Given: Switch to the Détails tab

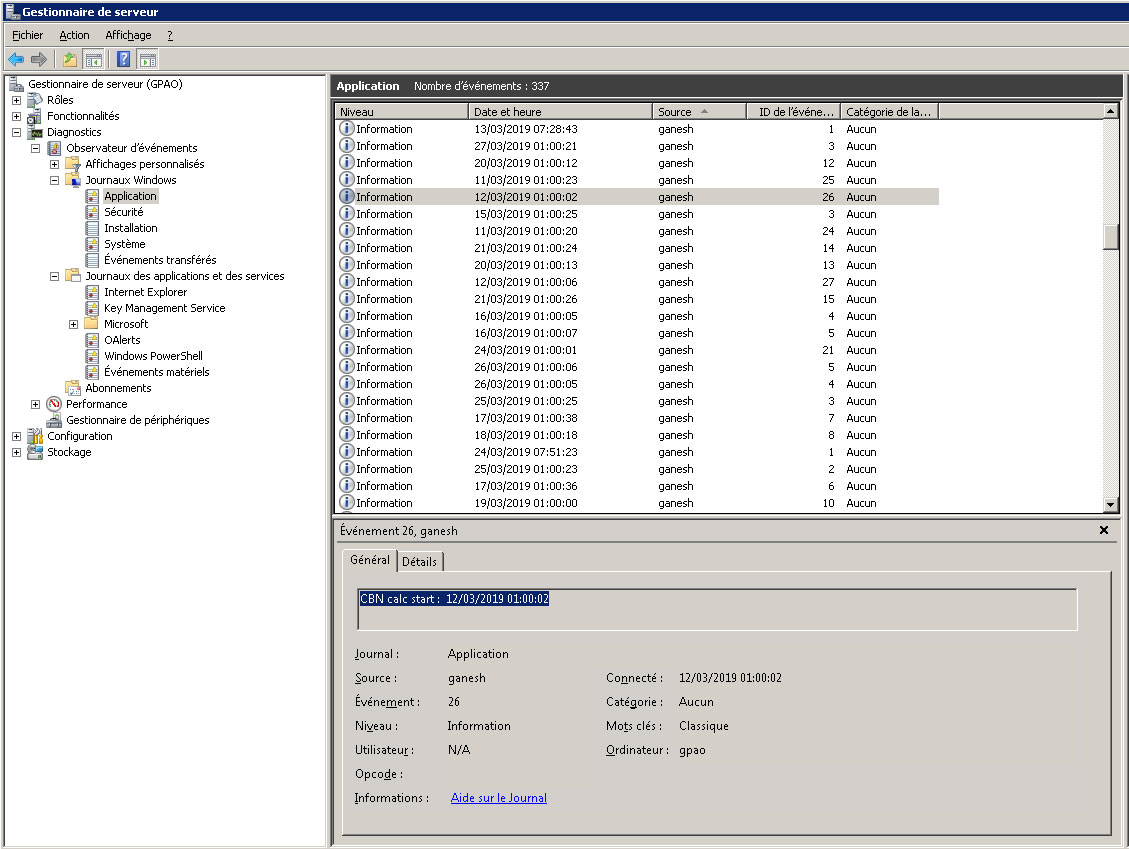Looking at the screenshot, I should click(x=419, y=562).
